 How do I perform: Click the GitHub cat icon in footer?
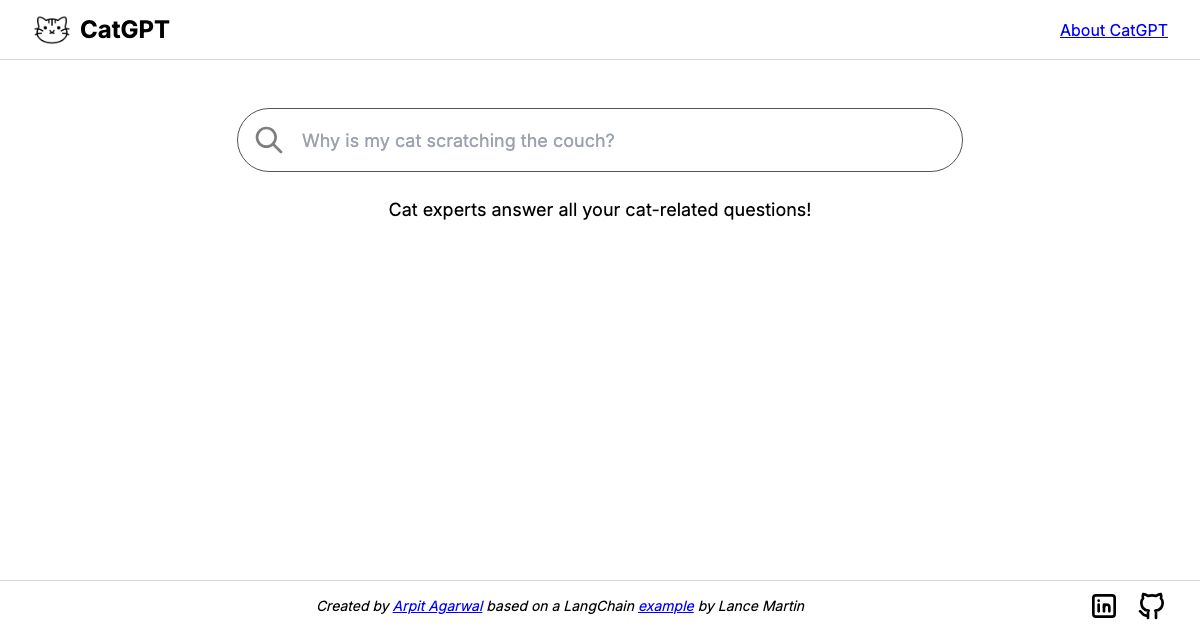[1152, 606]
